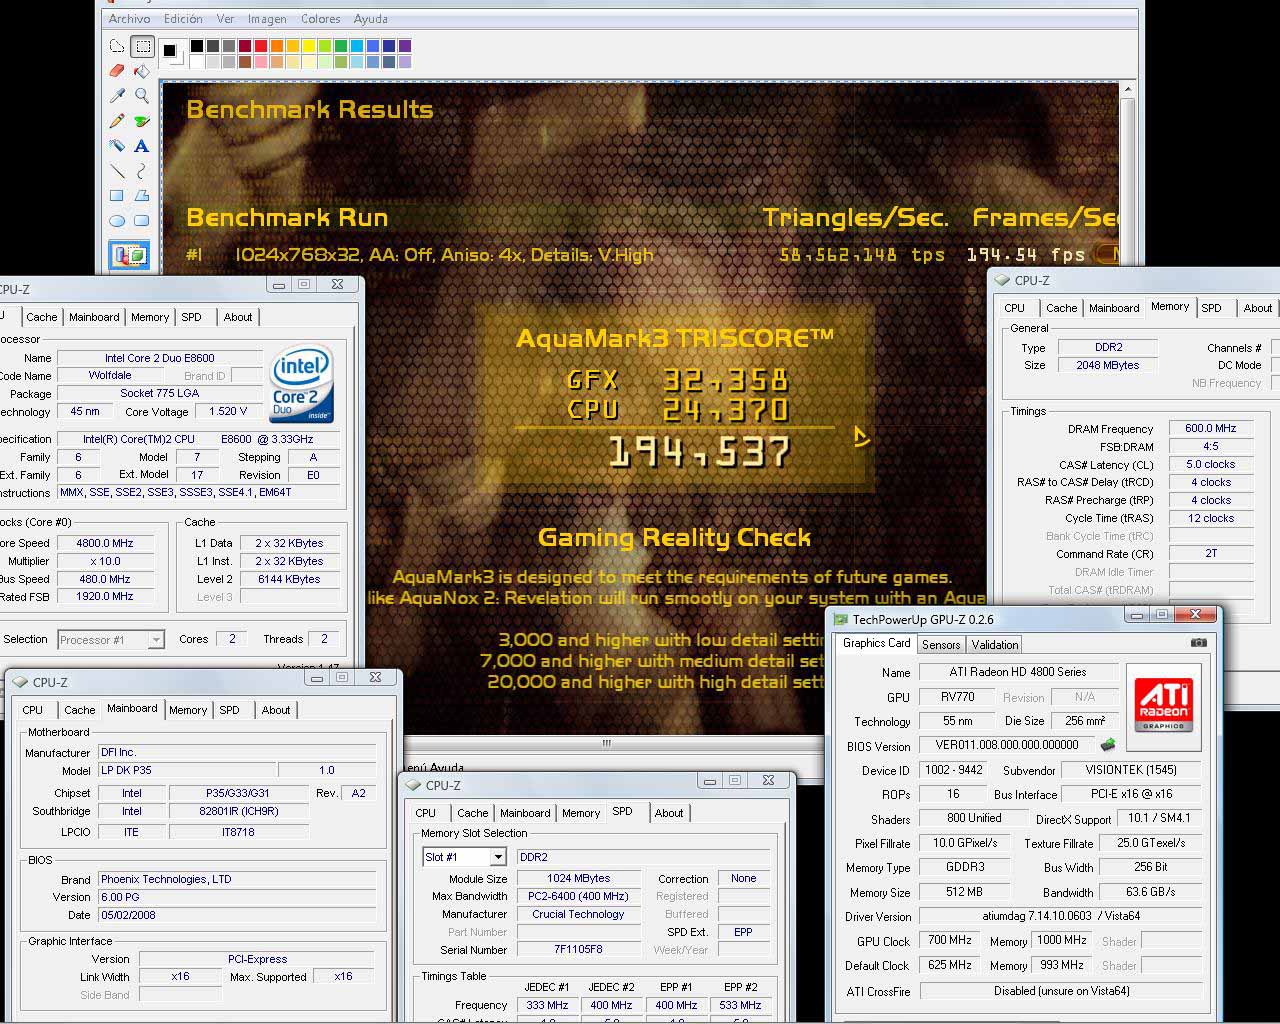Click the Subvendor VISIONTEK (1545) field
Image resolution: width=1280 pixels, height=1024 pixels.
click(x=1131, y=770)
